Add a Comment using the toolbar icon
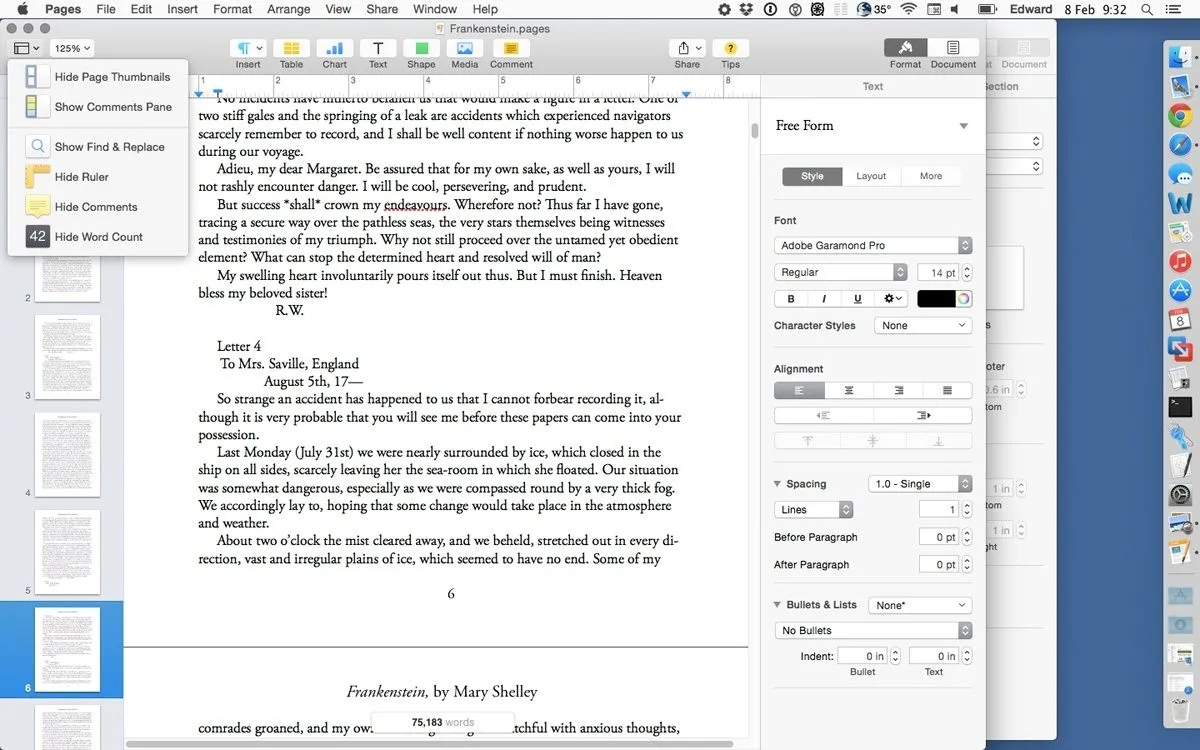 click(511, 49)
